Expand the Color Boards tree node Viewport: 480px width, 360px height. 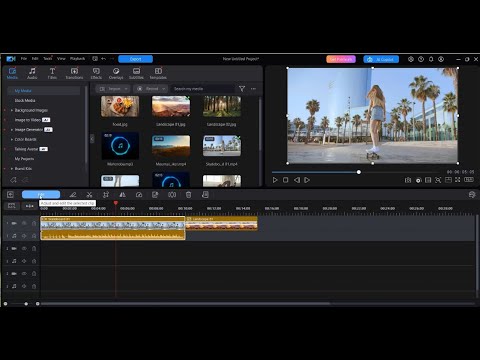pyautogui.click(x=12, y=139)
